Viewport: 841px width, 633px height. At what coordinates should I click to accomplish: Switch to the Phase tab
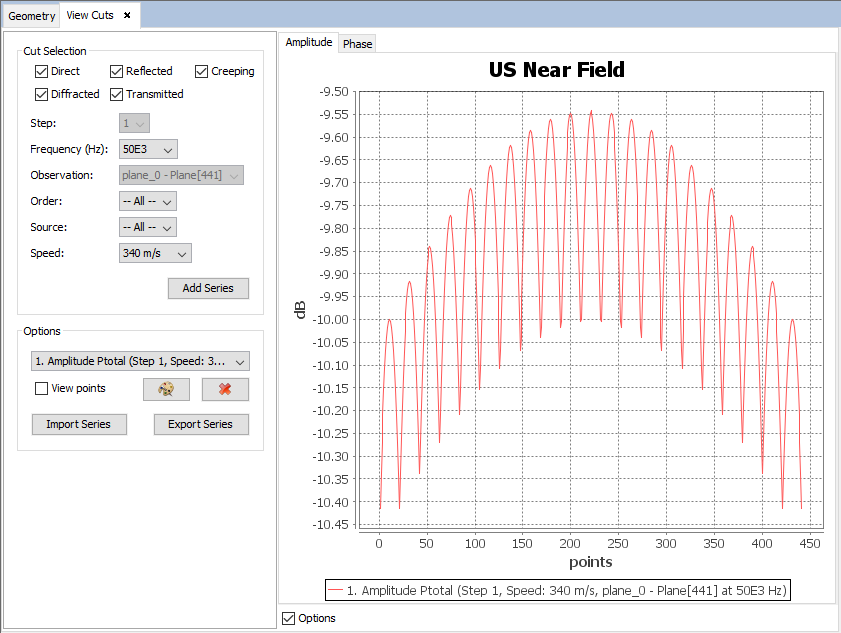tap(357, 44)
